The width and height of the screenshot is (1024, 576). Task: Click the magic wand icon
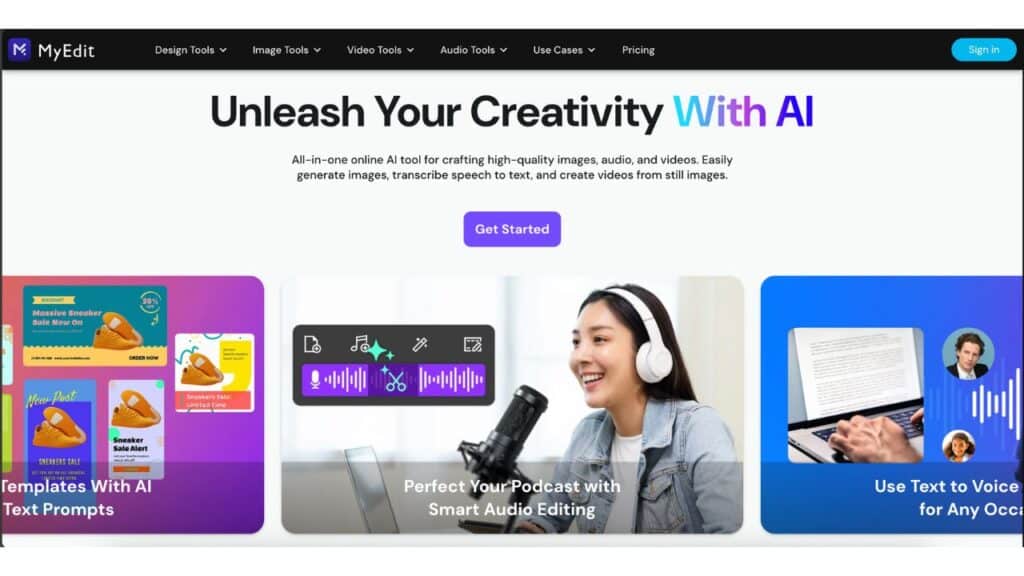(x=420, y=344)
